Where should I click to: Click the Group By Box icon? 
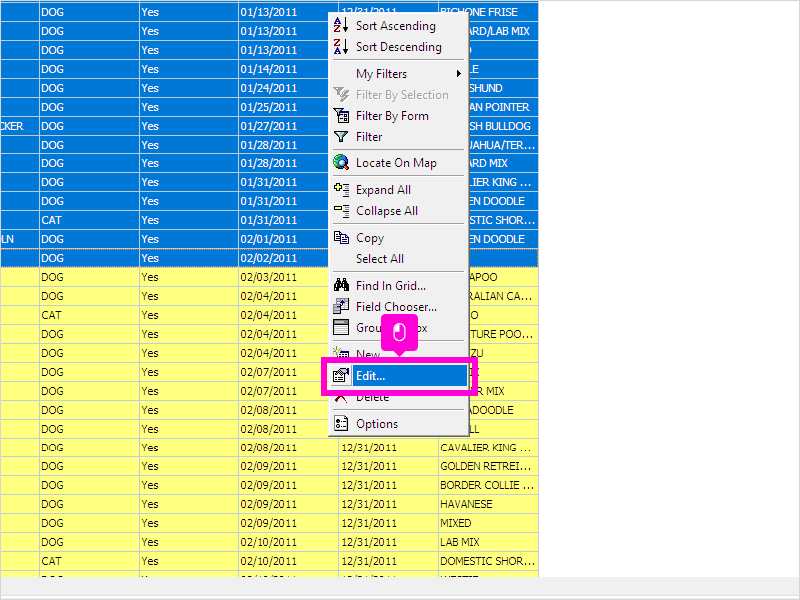341,327
